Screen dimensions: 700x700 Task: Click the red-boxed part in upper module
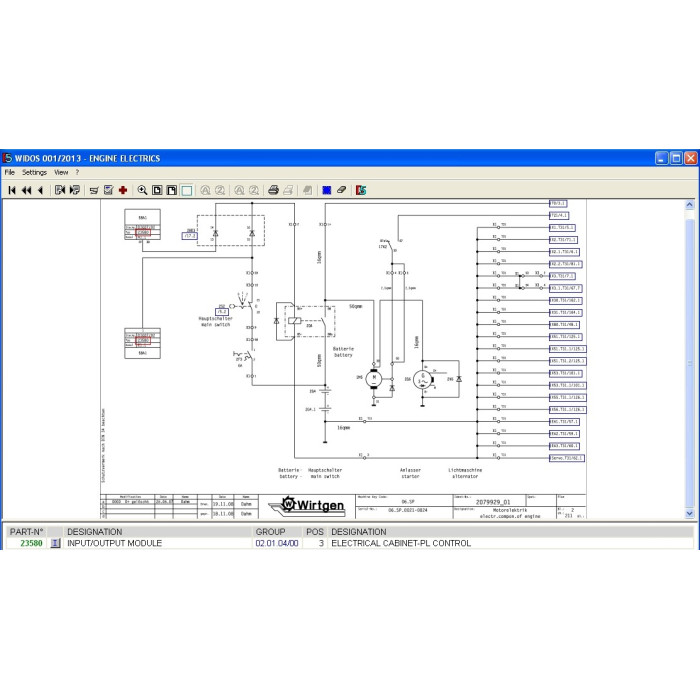143,233
